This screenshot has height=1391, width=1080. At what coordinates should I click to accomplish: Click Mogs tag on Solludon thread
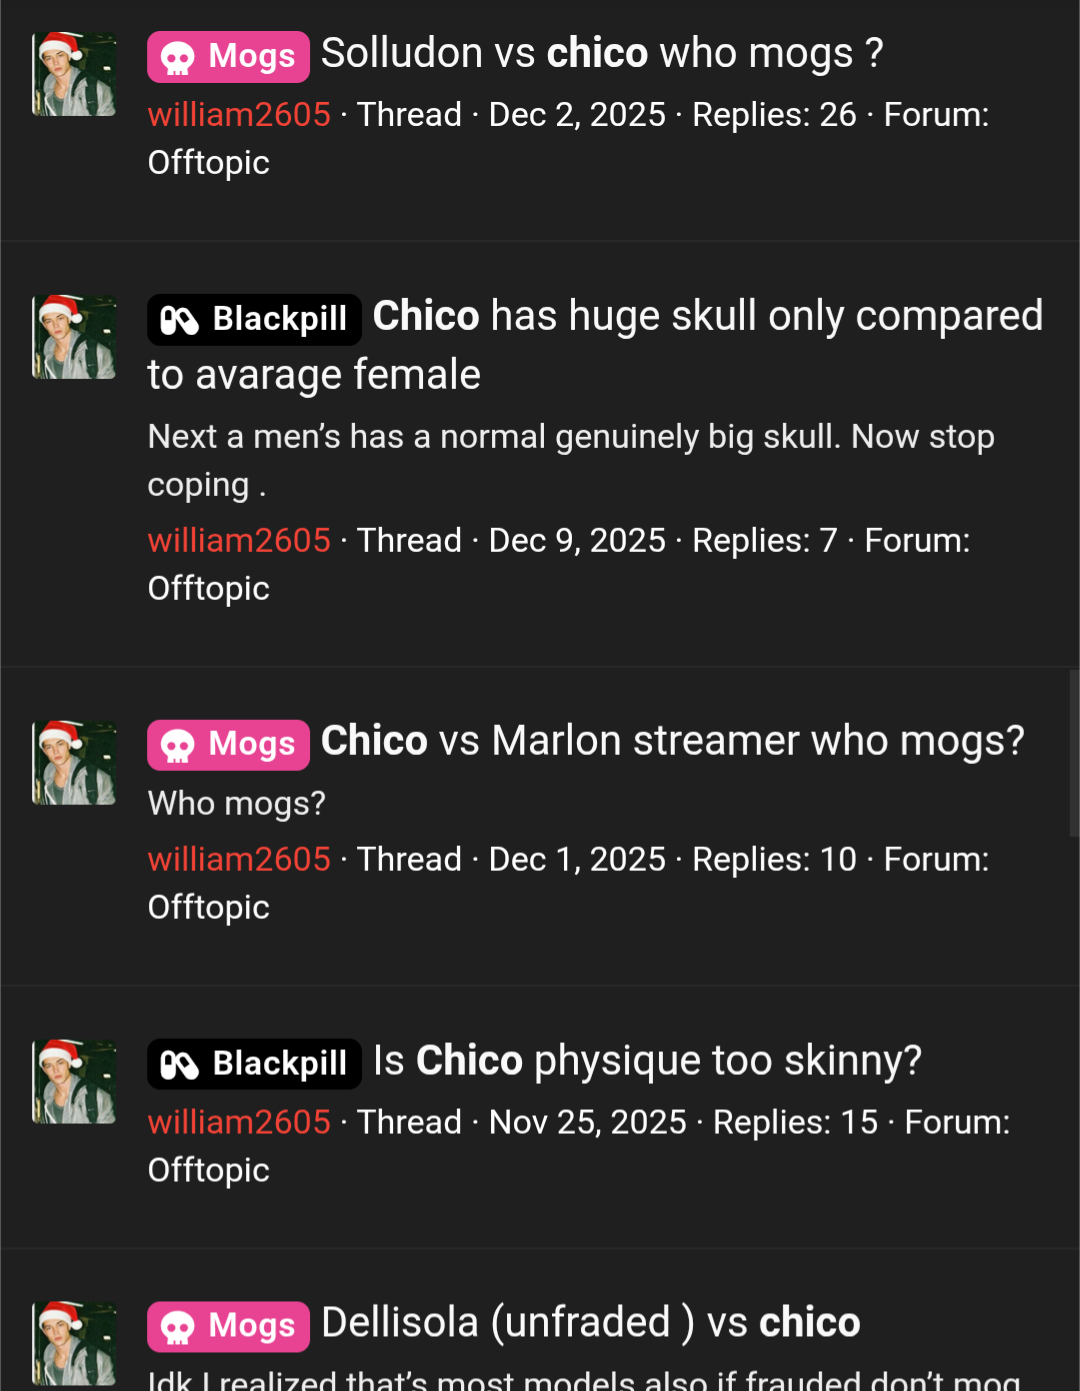(x=228, y=56)
